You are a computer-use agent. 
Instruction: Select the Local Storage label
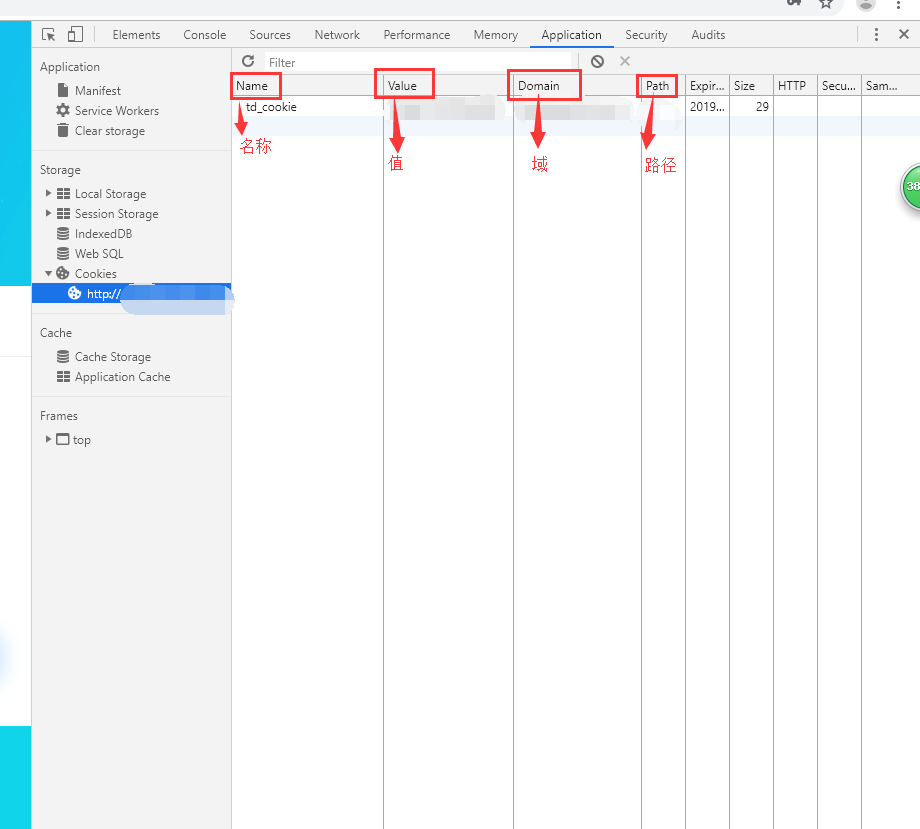[x=110, y=194]
